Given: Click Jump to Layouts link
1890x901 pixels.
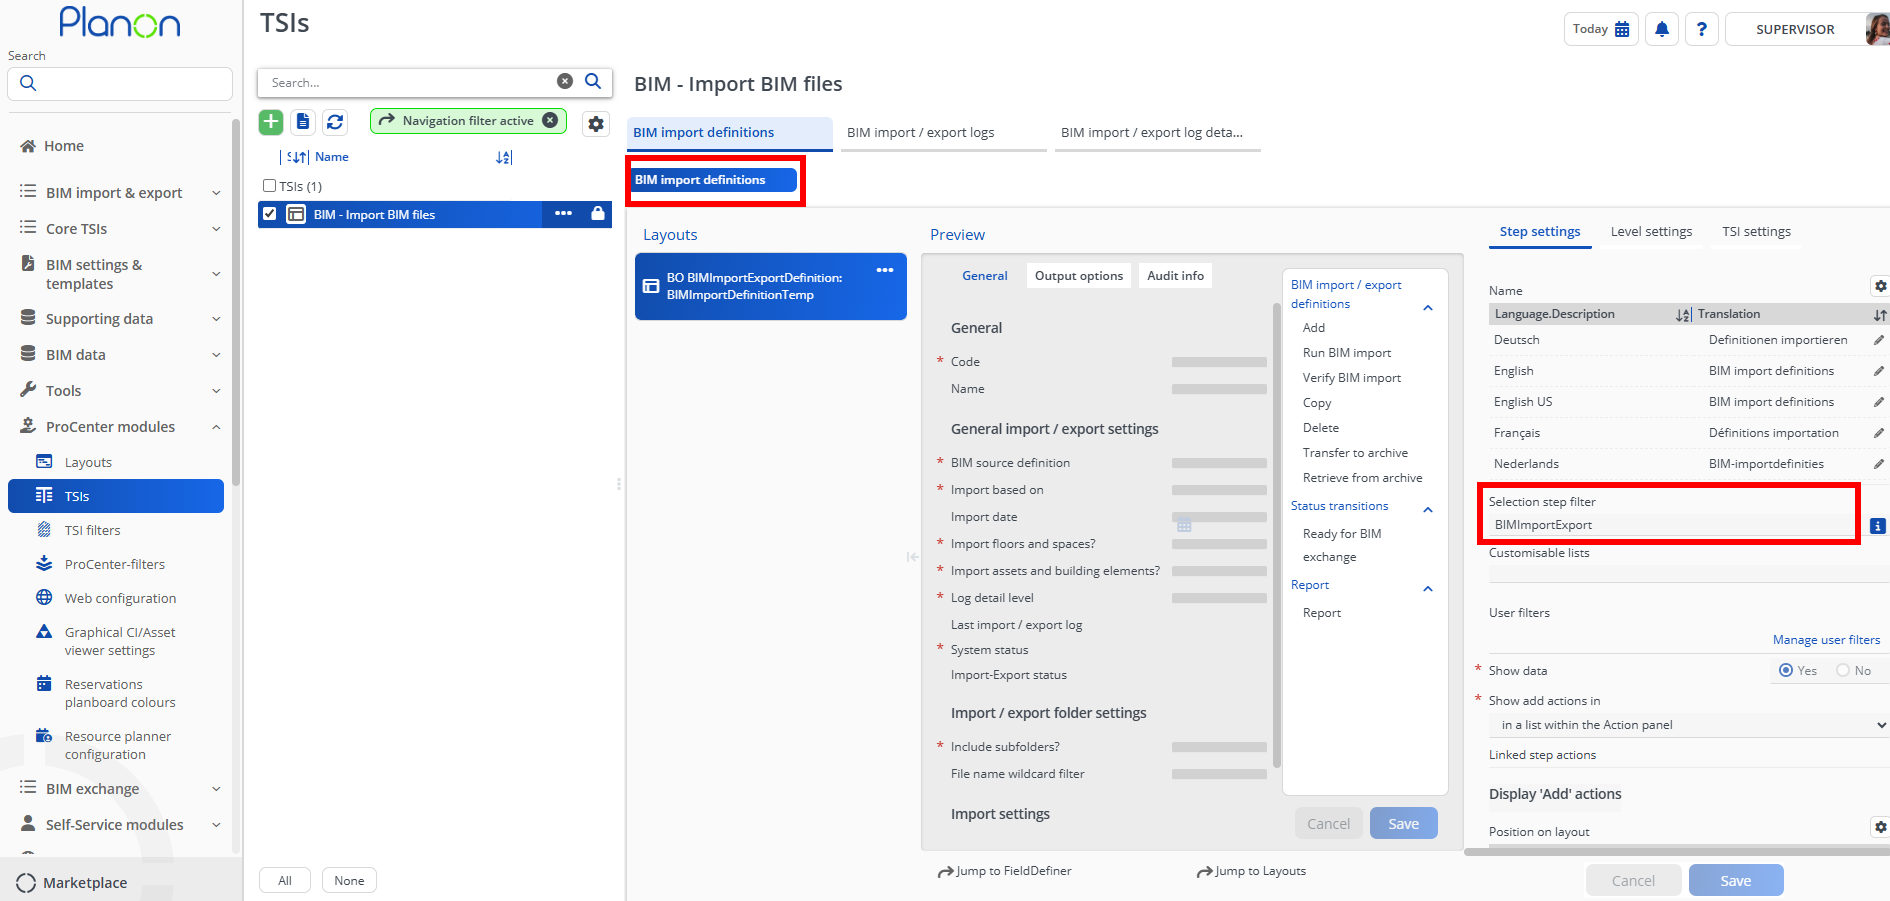Looking at the screenshot, I should tap(1251, 871).
